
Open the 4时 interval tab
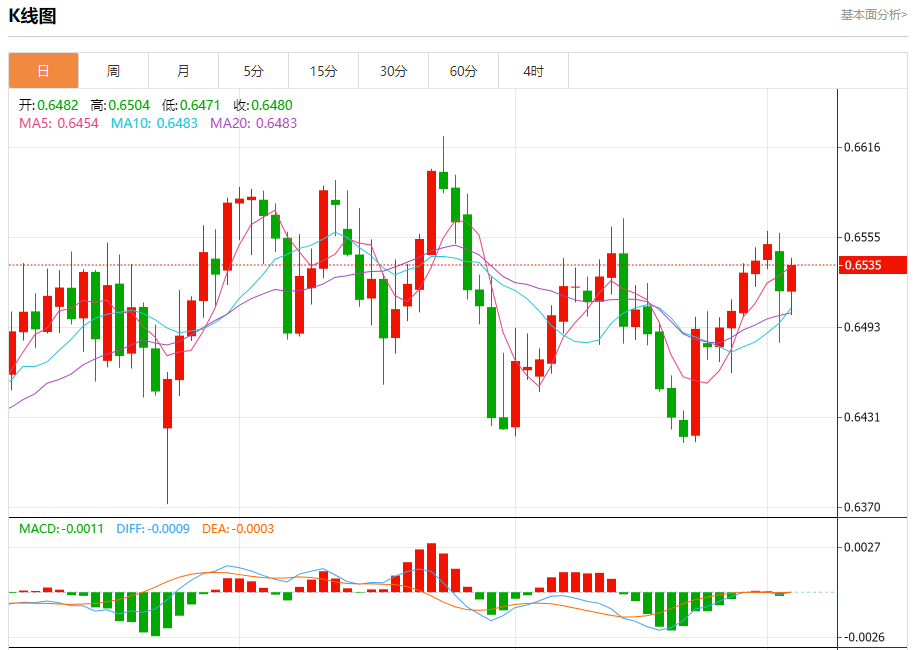pos(533,71)
